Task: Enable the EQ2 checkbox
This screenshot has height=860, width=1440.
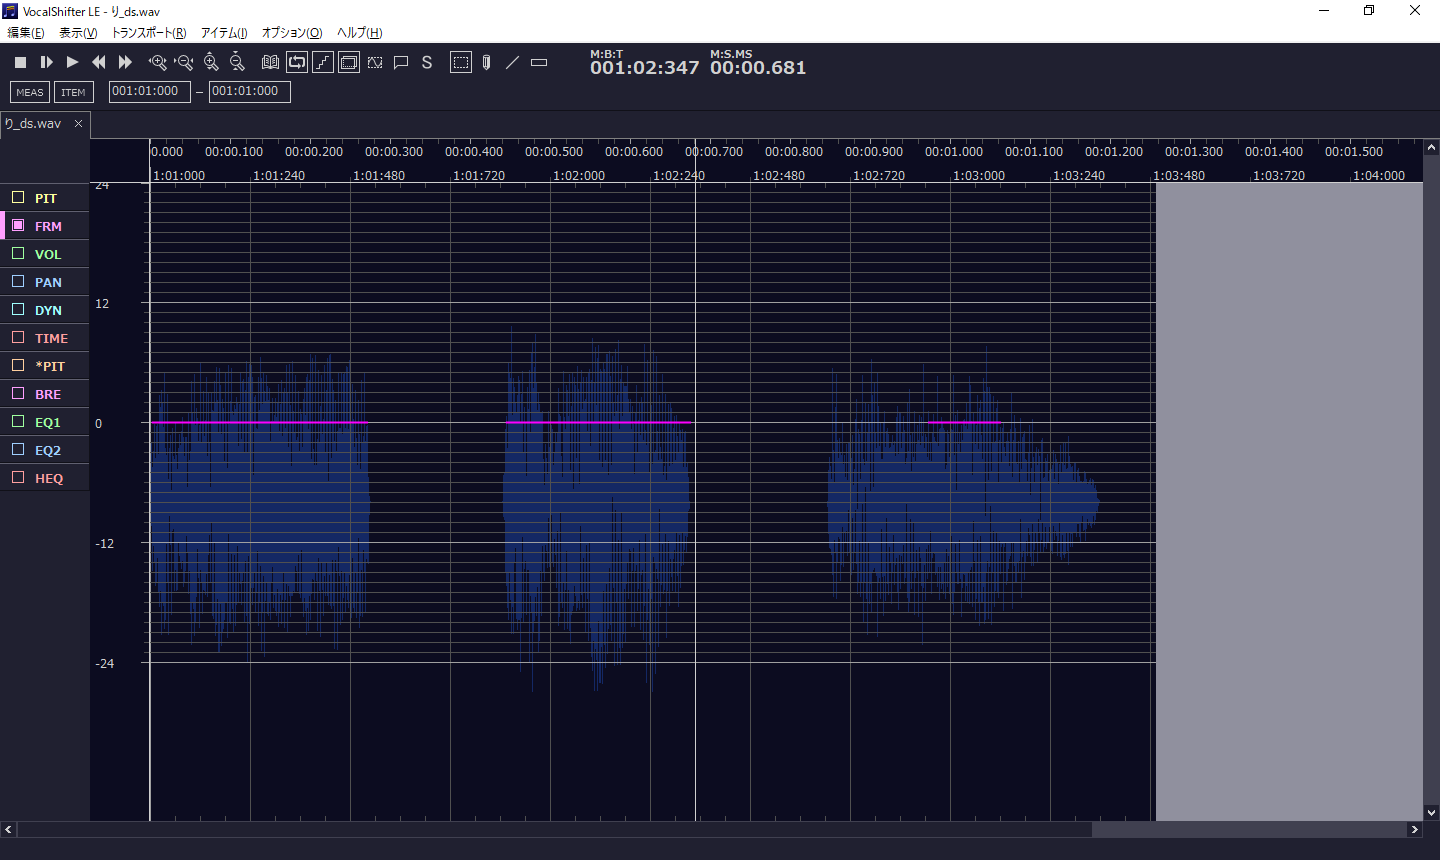Action: point(18,450)
